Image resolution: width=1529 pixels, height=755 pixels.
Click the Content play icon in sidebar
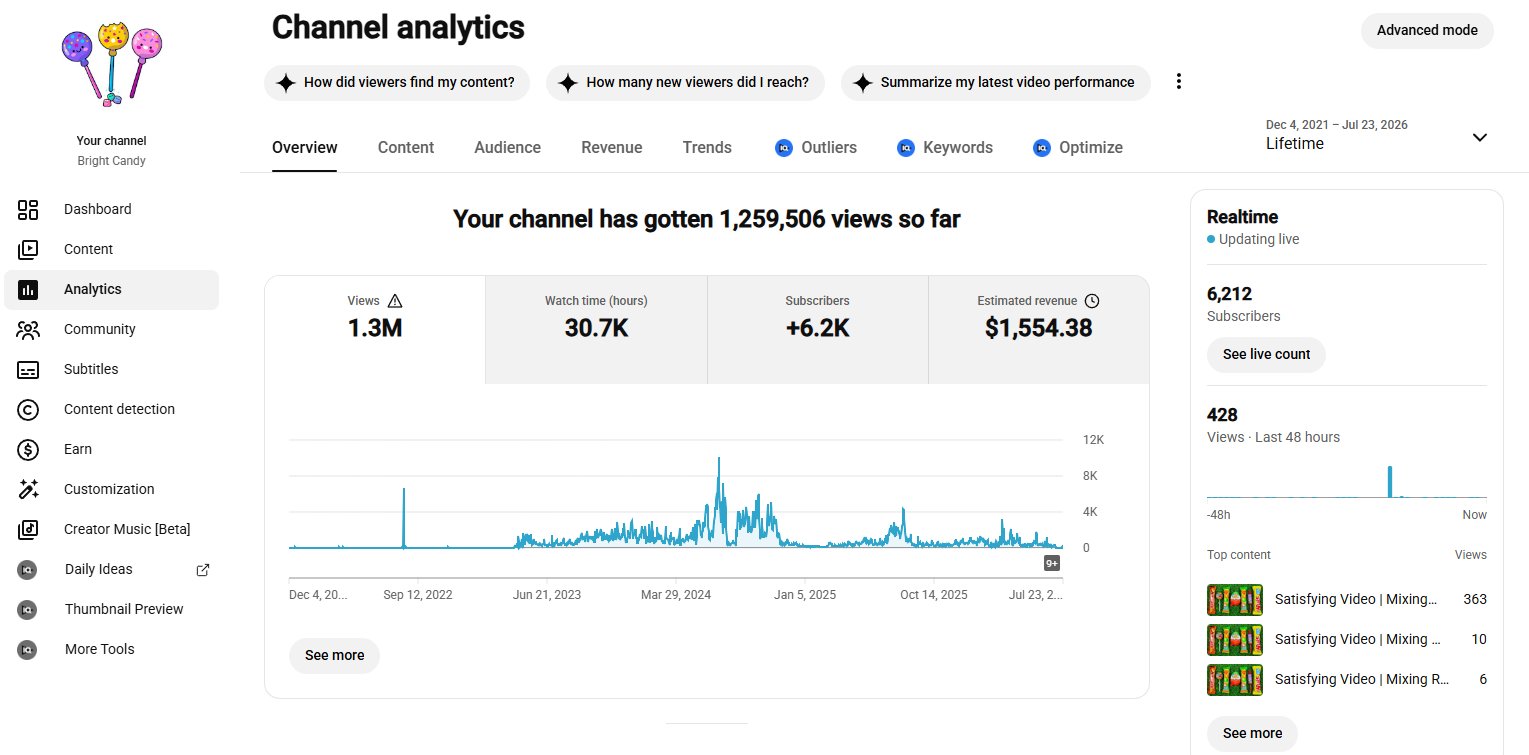pyautogui.click(x=28, y=249)
